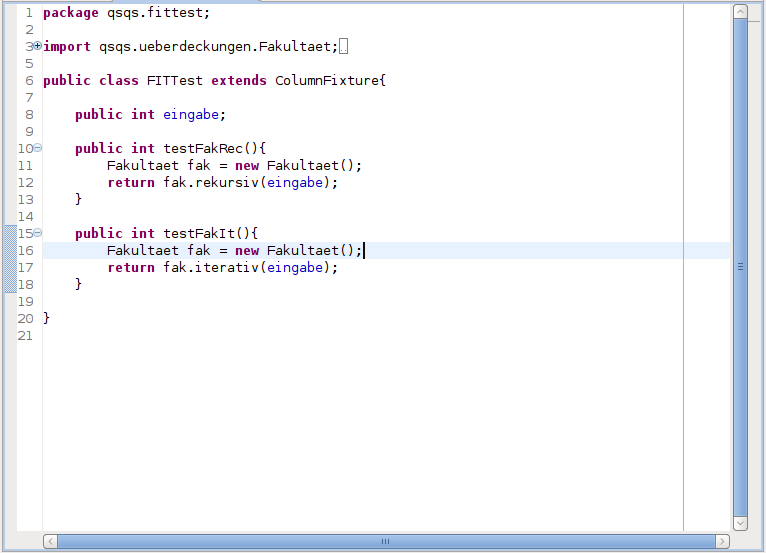The height and width of the screenshot is (553, 766).
Task: Click method name 'testFakRec(){'
Action: coord(214,149)
